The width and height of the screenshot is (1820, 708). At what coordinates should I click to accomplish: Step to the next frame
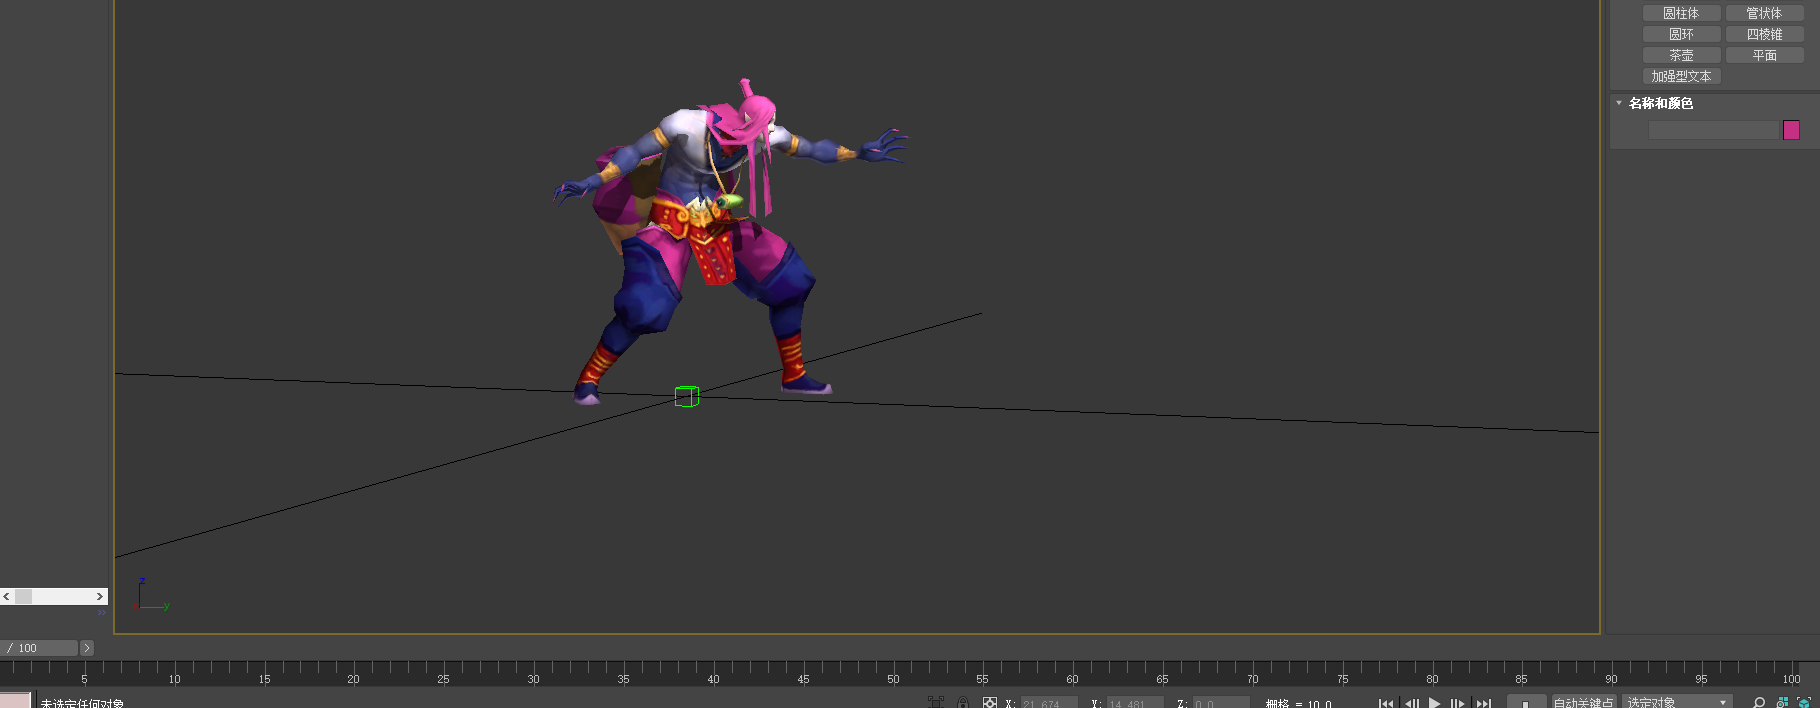(x=1458, y=703)
